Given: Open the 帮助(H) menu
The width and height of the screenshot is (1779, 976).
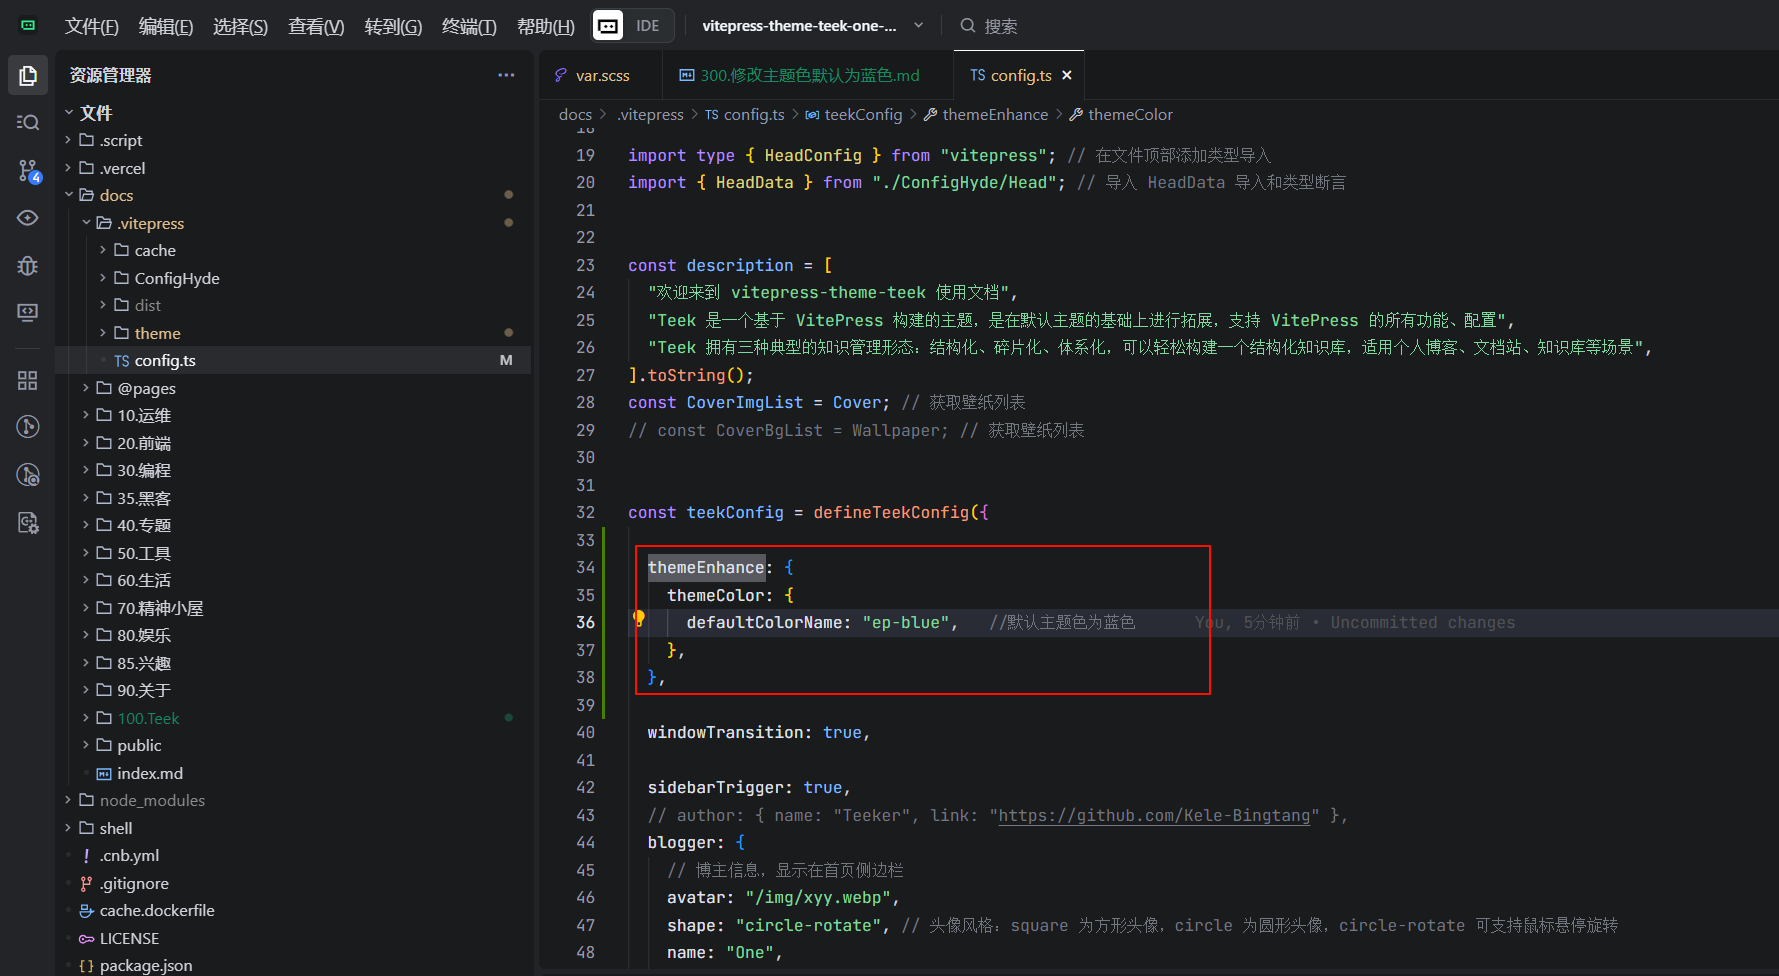Looking at the screenshot, I should pos(545,26).
